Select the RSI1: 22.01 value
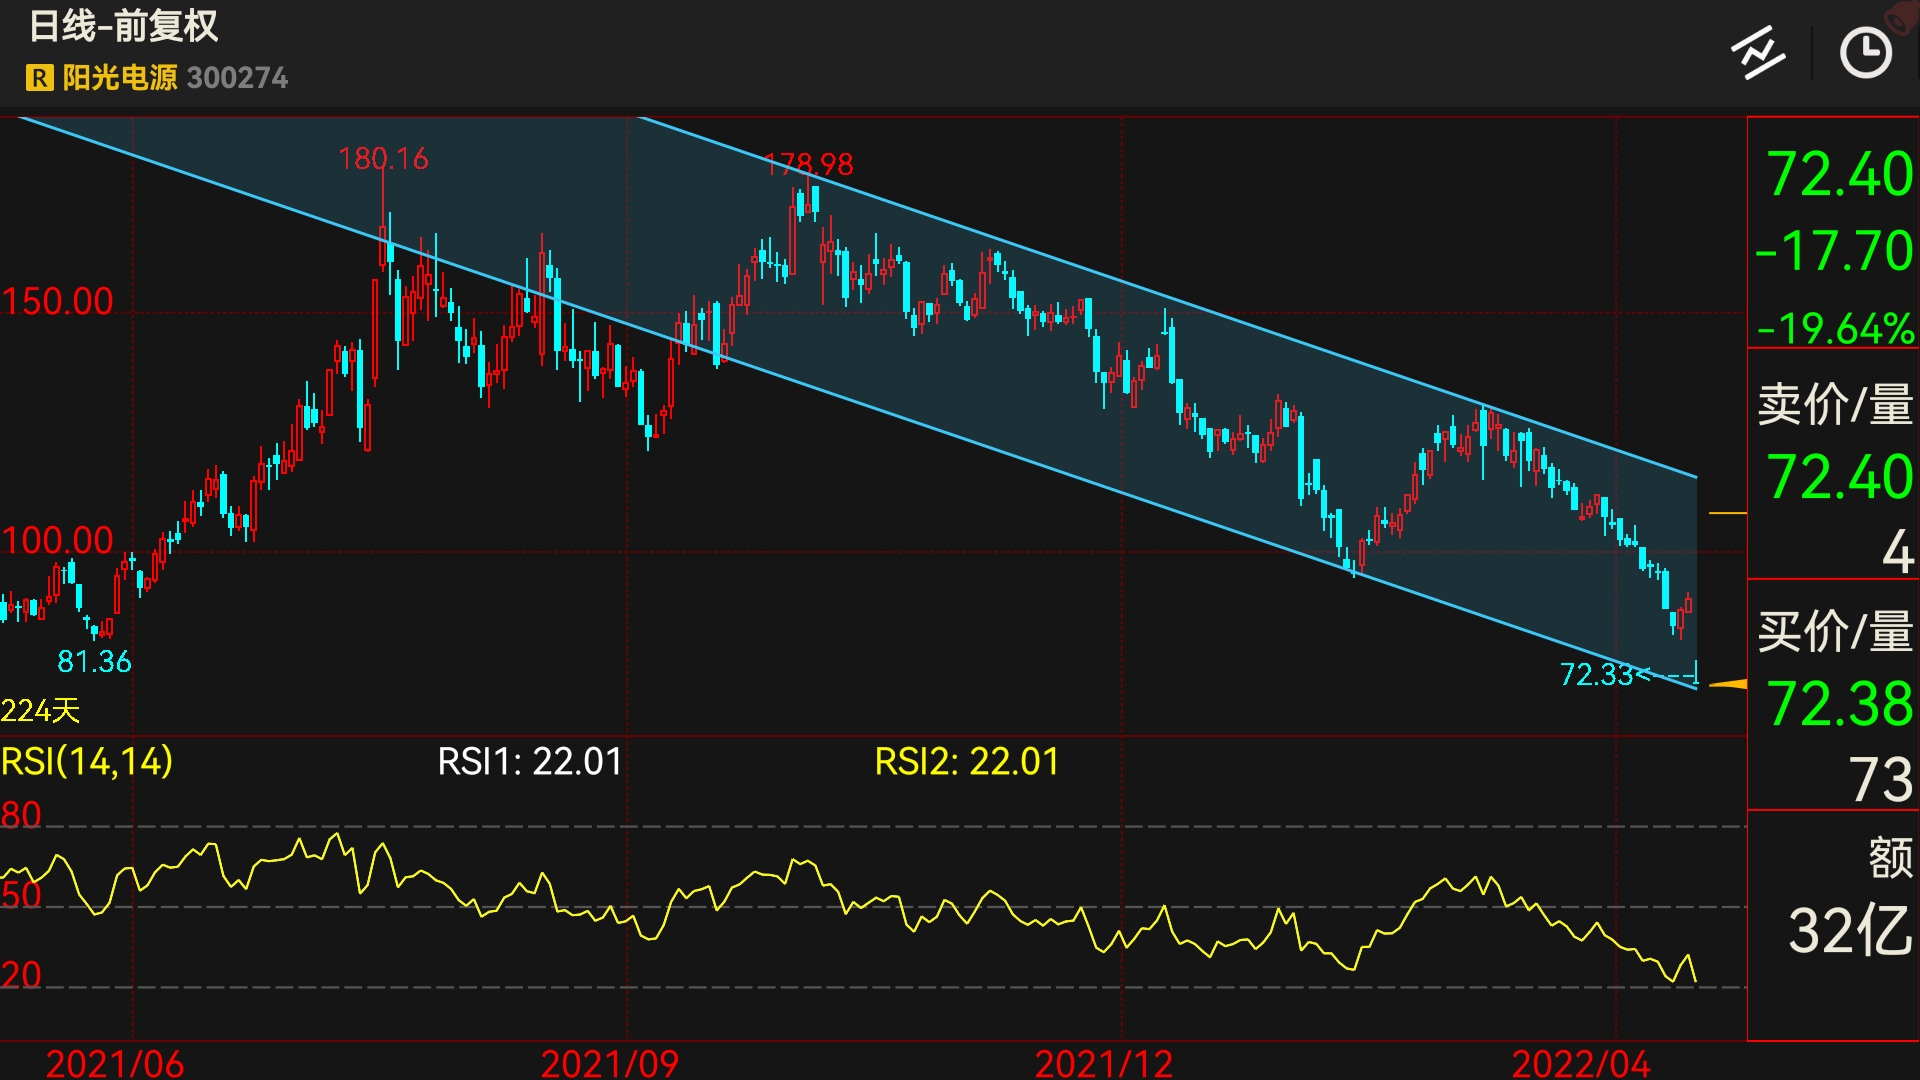The width and height of the screenshot is (1920, 1080). point(530,762)
